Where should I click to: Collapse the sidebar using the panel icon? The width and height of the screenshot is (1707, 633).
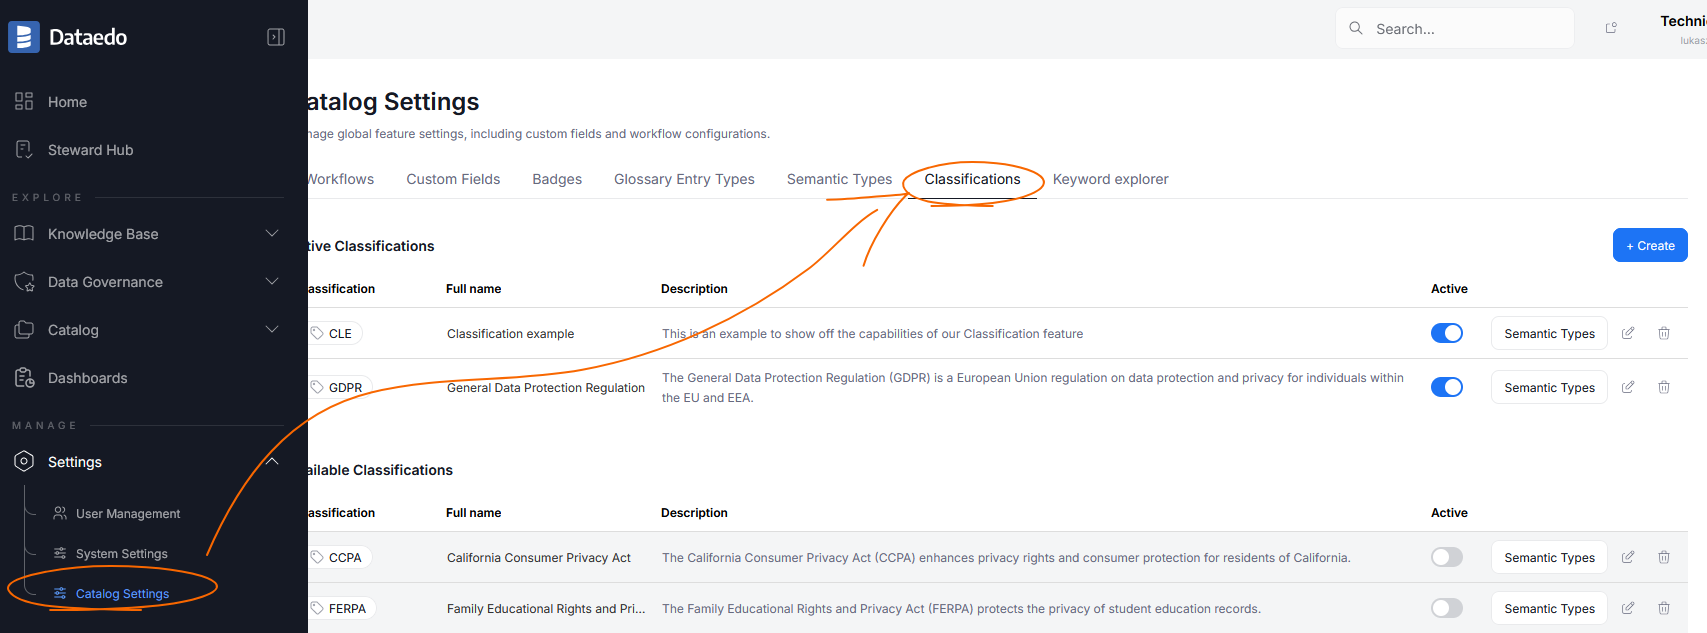(x=276, y=37)
